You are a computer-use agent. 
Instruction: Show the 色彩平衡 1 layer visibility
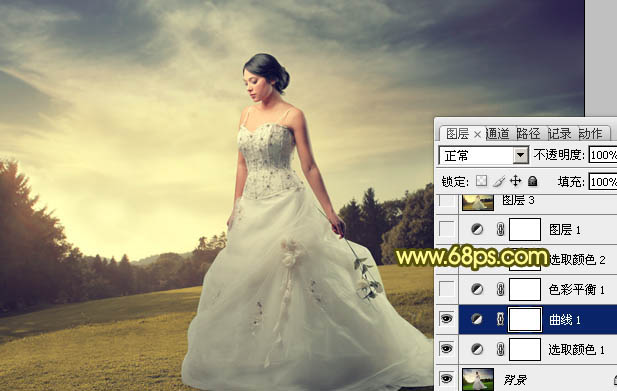447,289
